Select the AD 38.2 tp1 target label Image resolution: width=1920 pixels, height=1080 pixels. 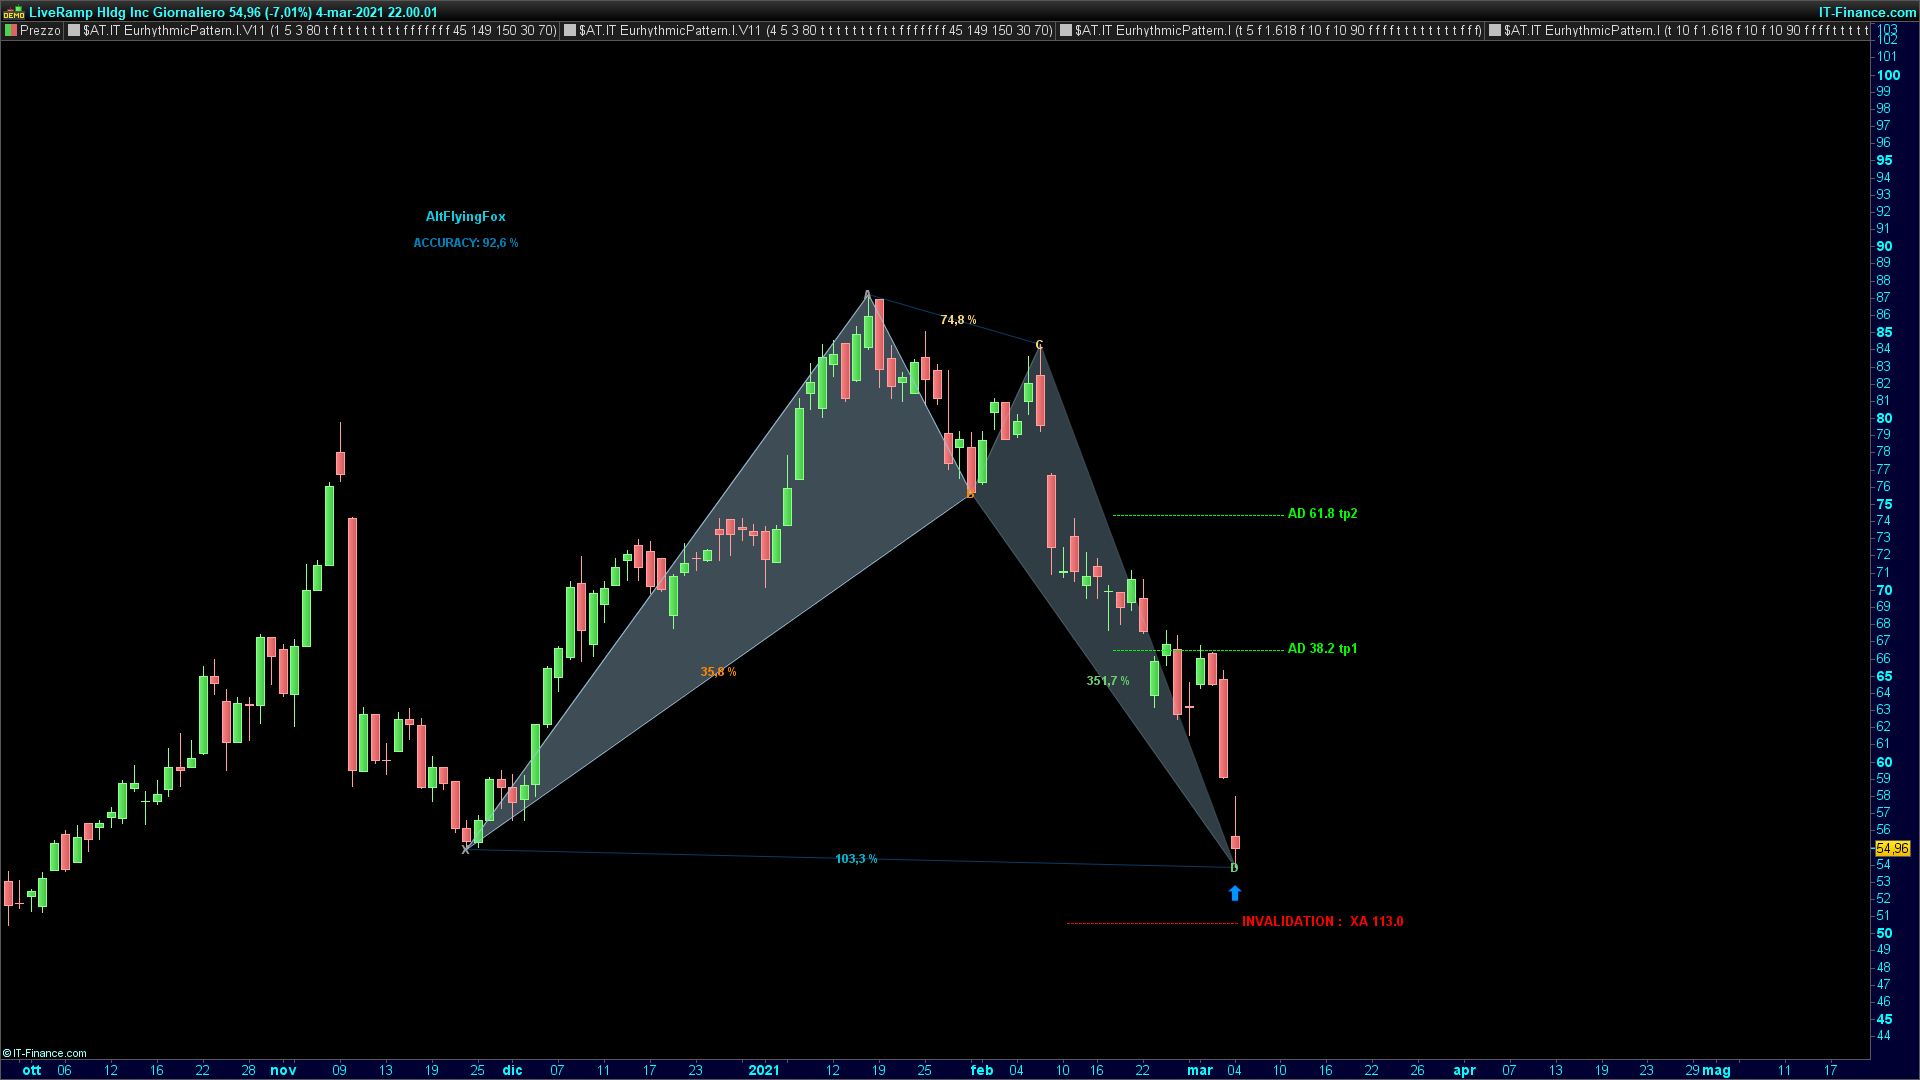(x=1322, y=649)
